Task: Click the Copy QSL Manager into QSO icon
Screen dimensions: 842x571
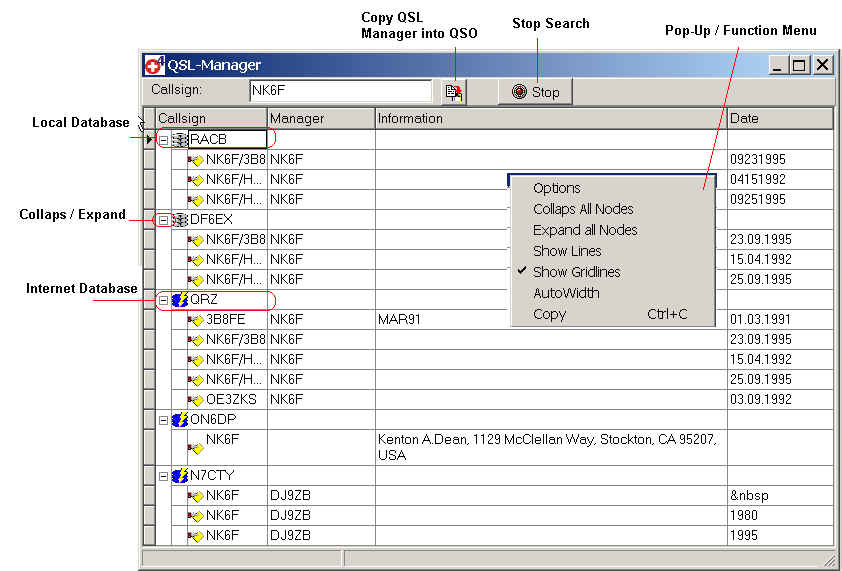Action: [x=454, y=92]
